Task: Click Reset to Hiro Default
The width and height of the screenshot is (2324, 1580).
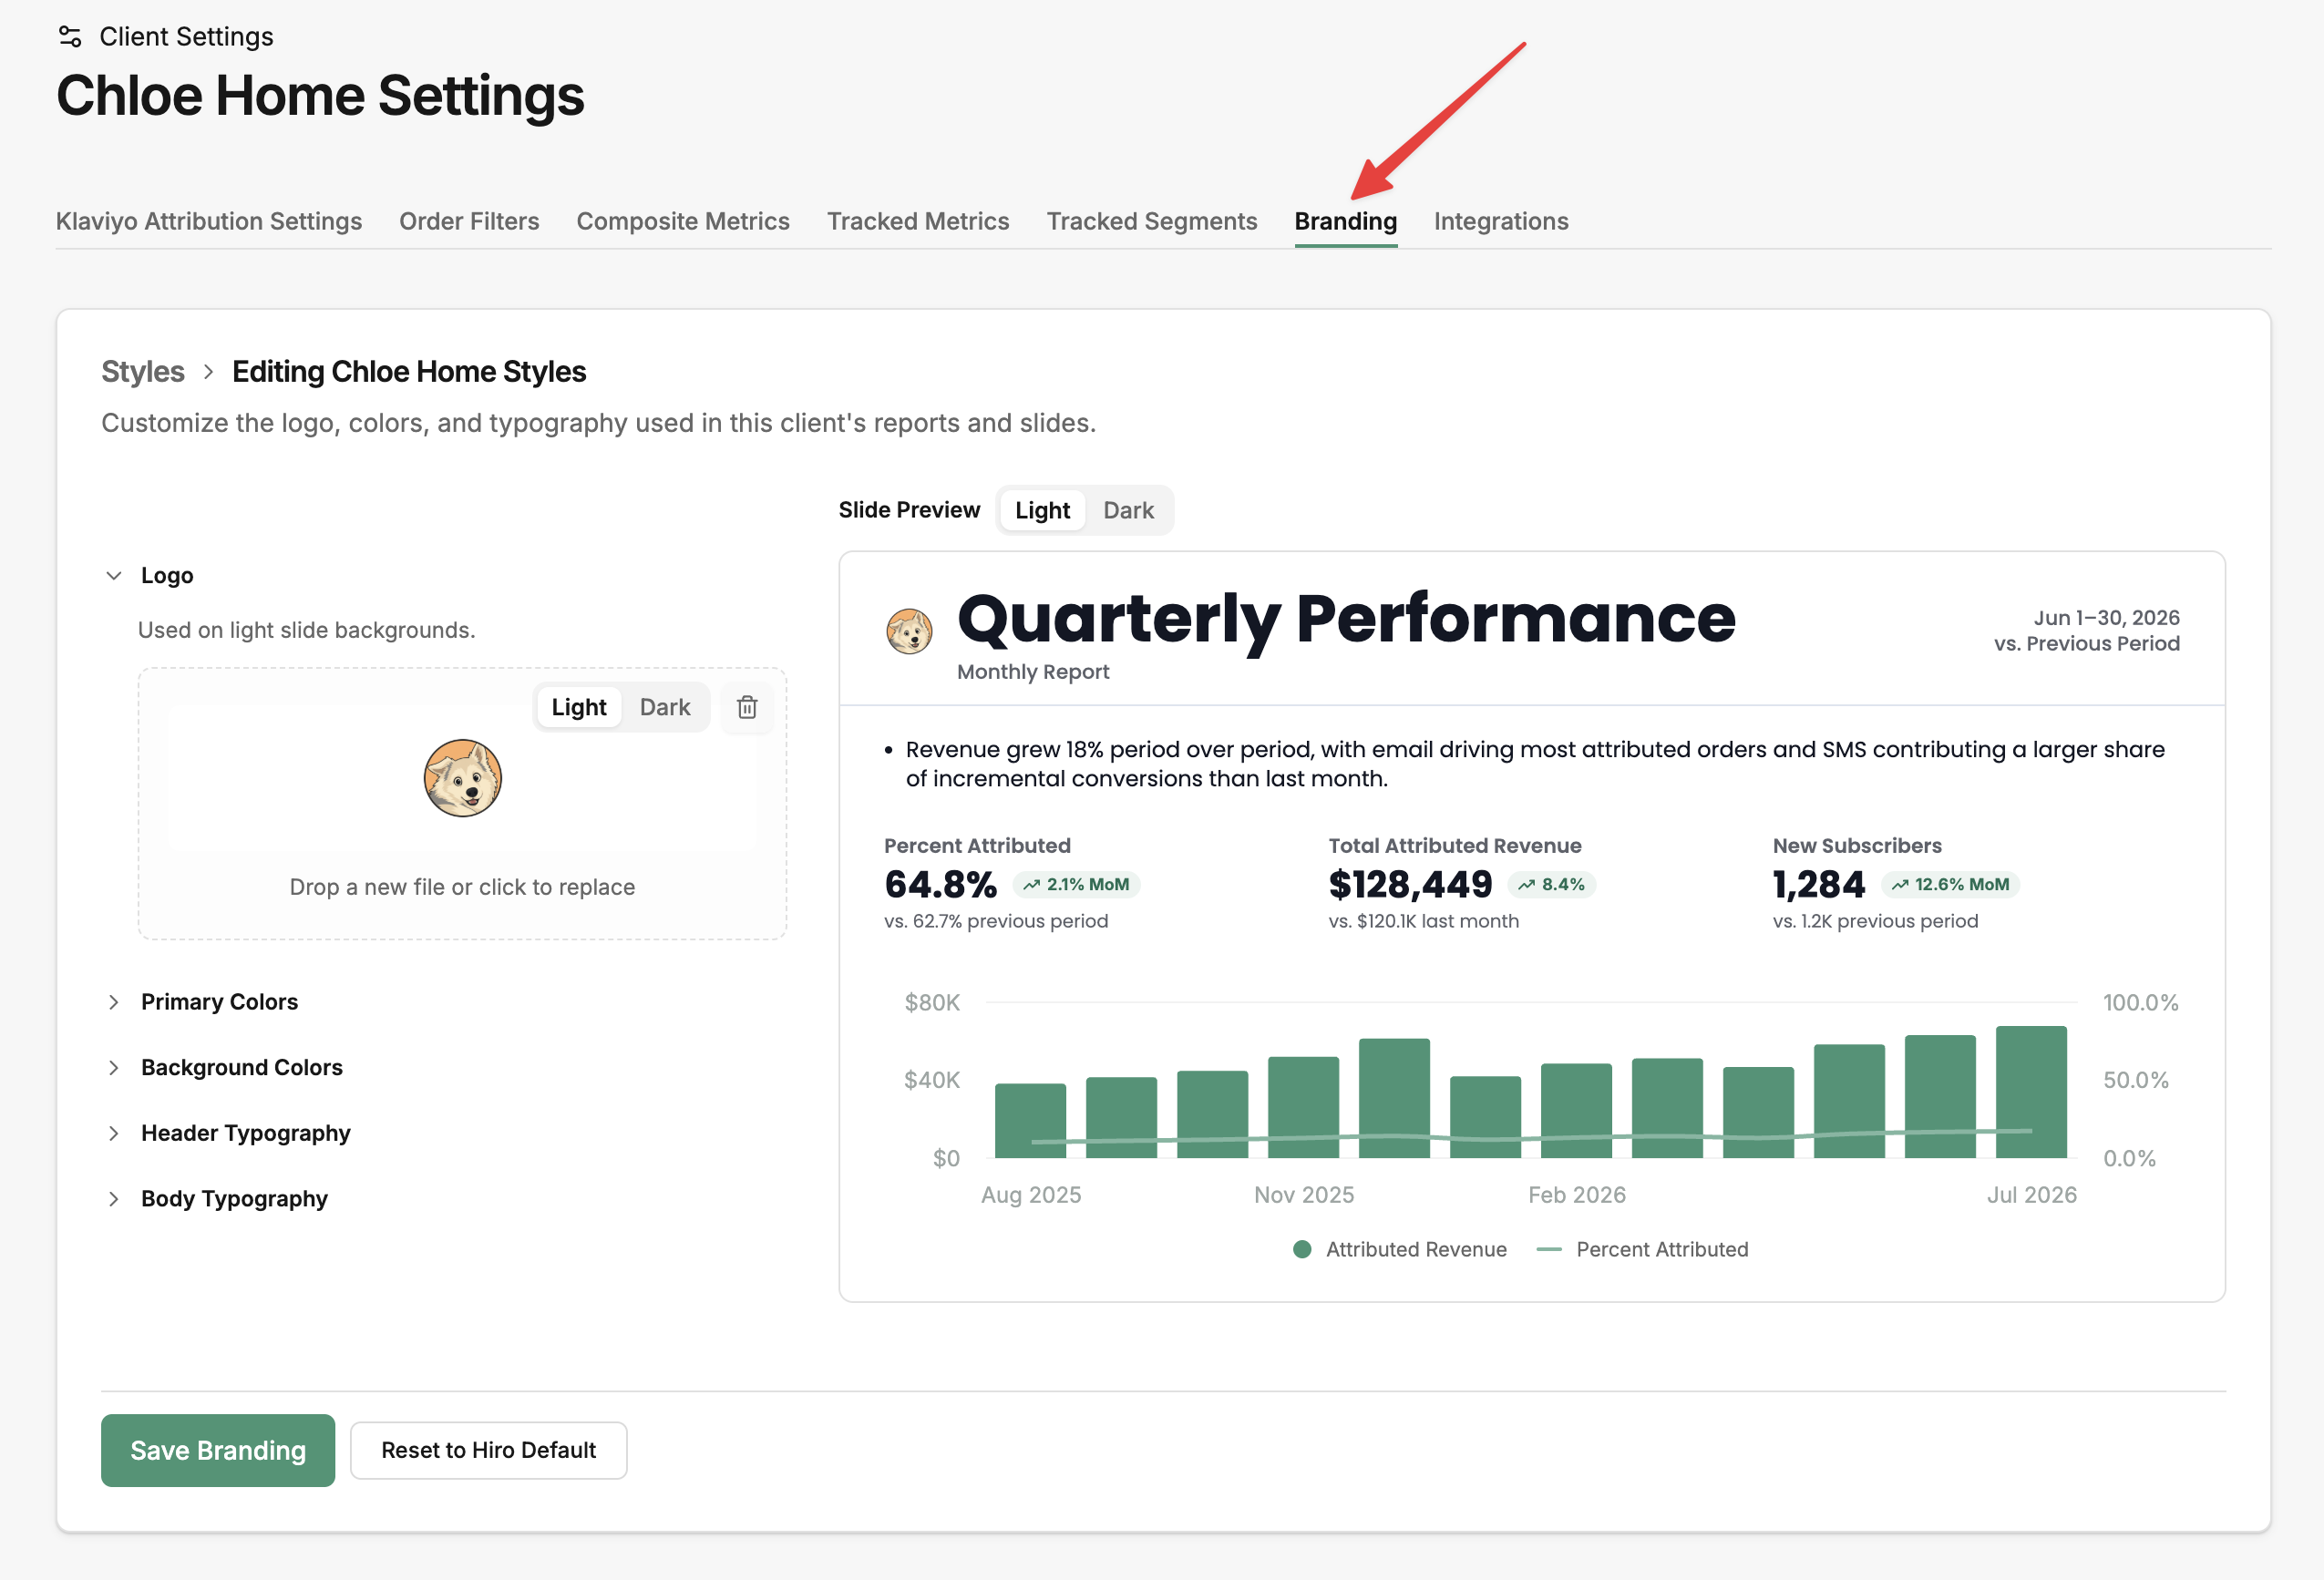Action: (489, 1450)
